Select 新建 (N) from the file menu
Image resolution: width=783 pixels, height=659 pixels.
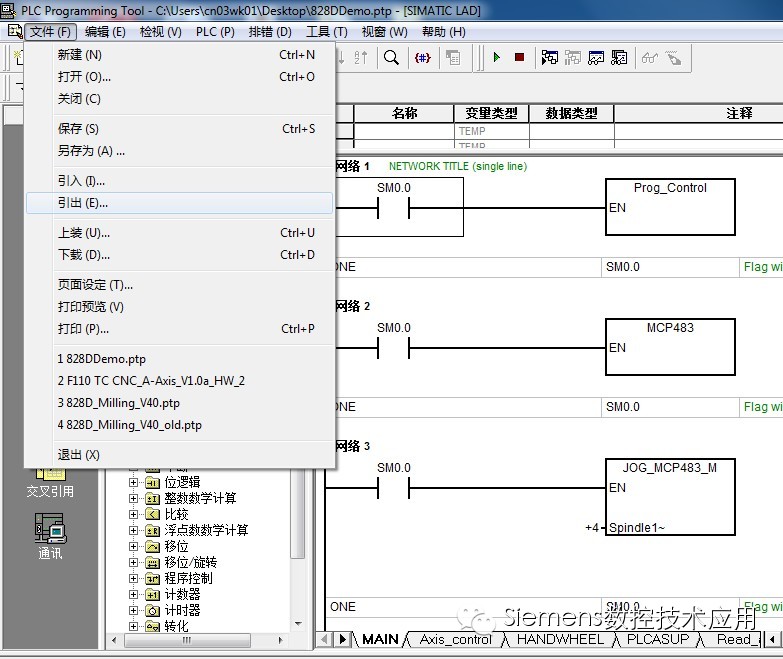pyautogui.click(x=180, y=55)
